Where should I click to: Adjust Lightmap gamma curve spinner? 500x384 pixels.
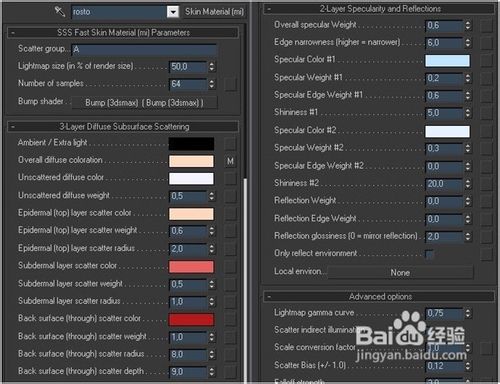coord(468,313)
